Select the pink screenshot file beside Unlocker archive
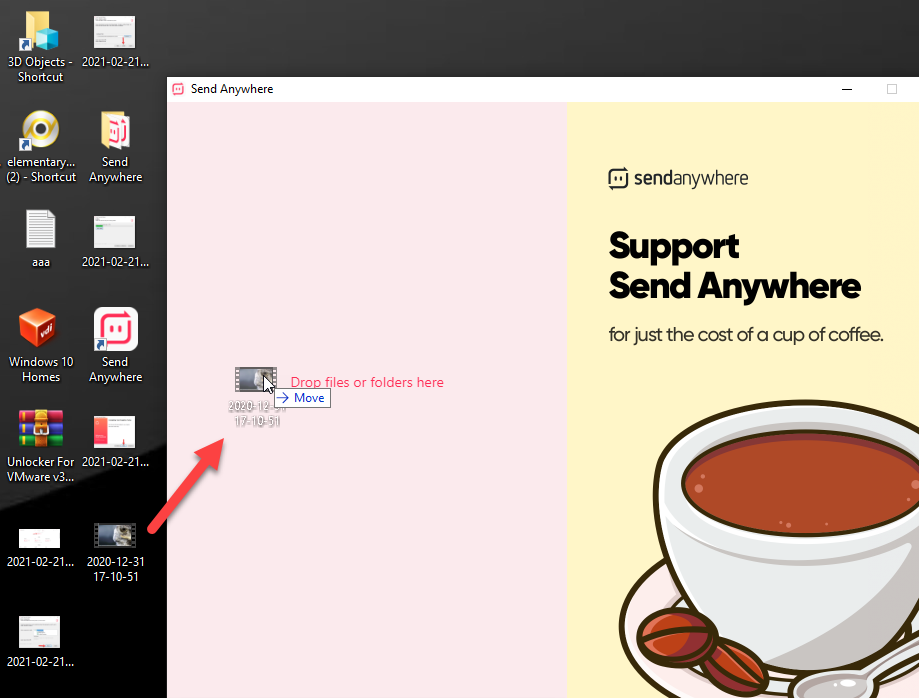This screenshot has width=919, height=698. pos(115,431)
